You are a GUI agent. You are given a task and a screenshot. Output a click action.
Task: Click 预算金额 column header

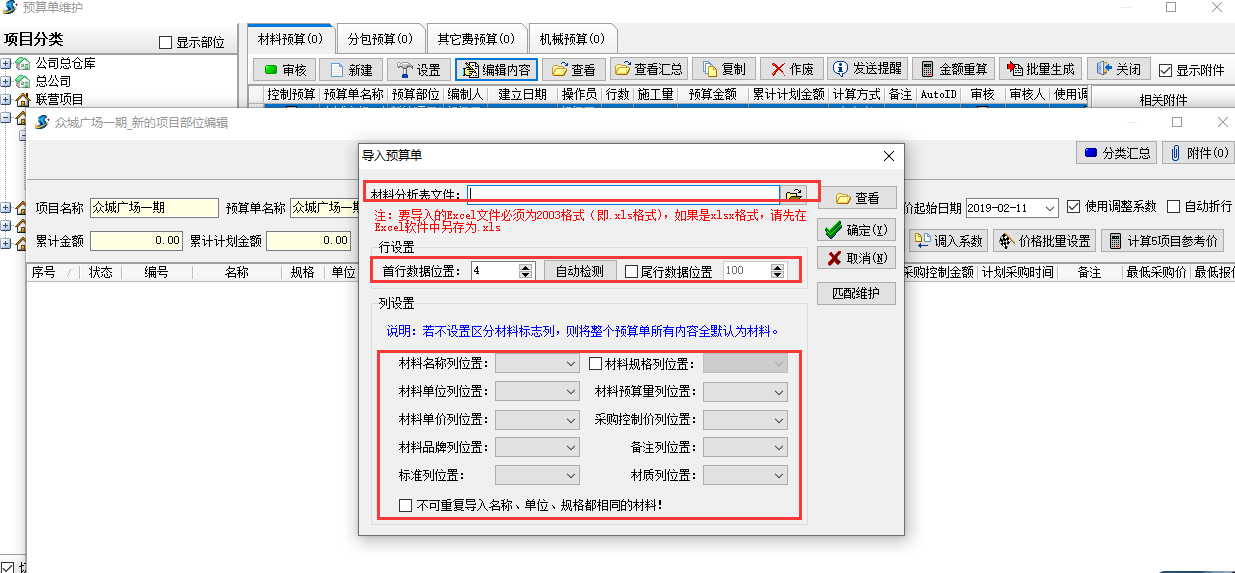[713, 94]
